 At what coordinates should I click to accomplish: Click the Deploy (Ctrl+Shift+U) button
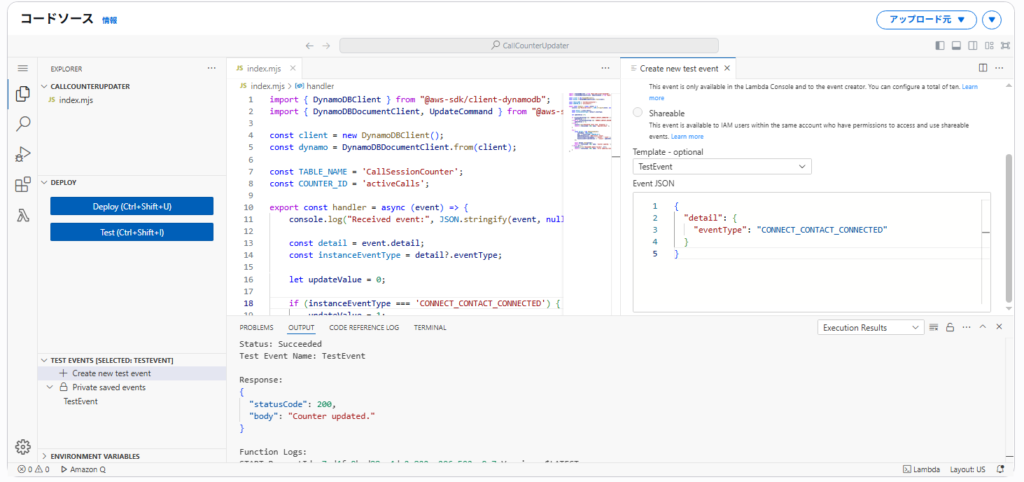pyautogui.click(x=131, y=206)
